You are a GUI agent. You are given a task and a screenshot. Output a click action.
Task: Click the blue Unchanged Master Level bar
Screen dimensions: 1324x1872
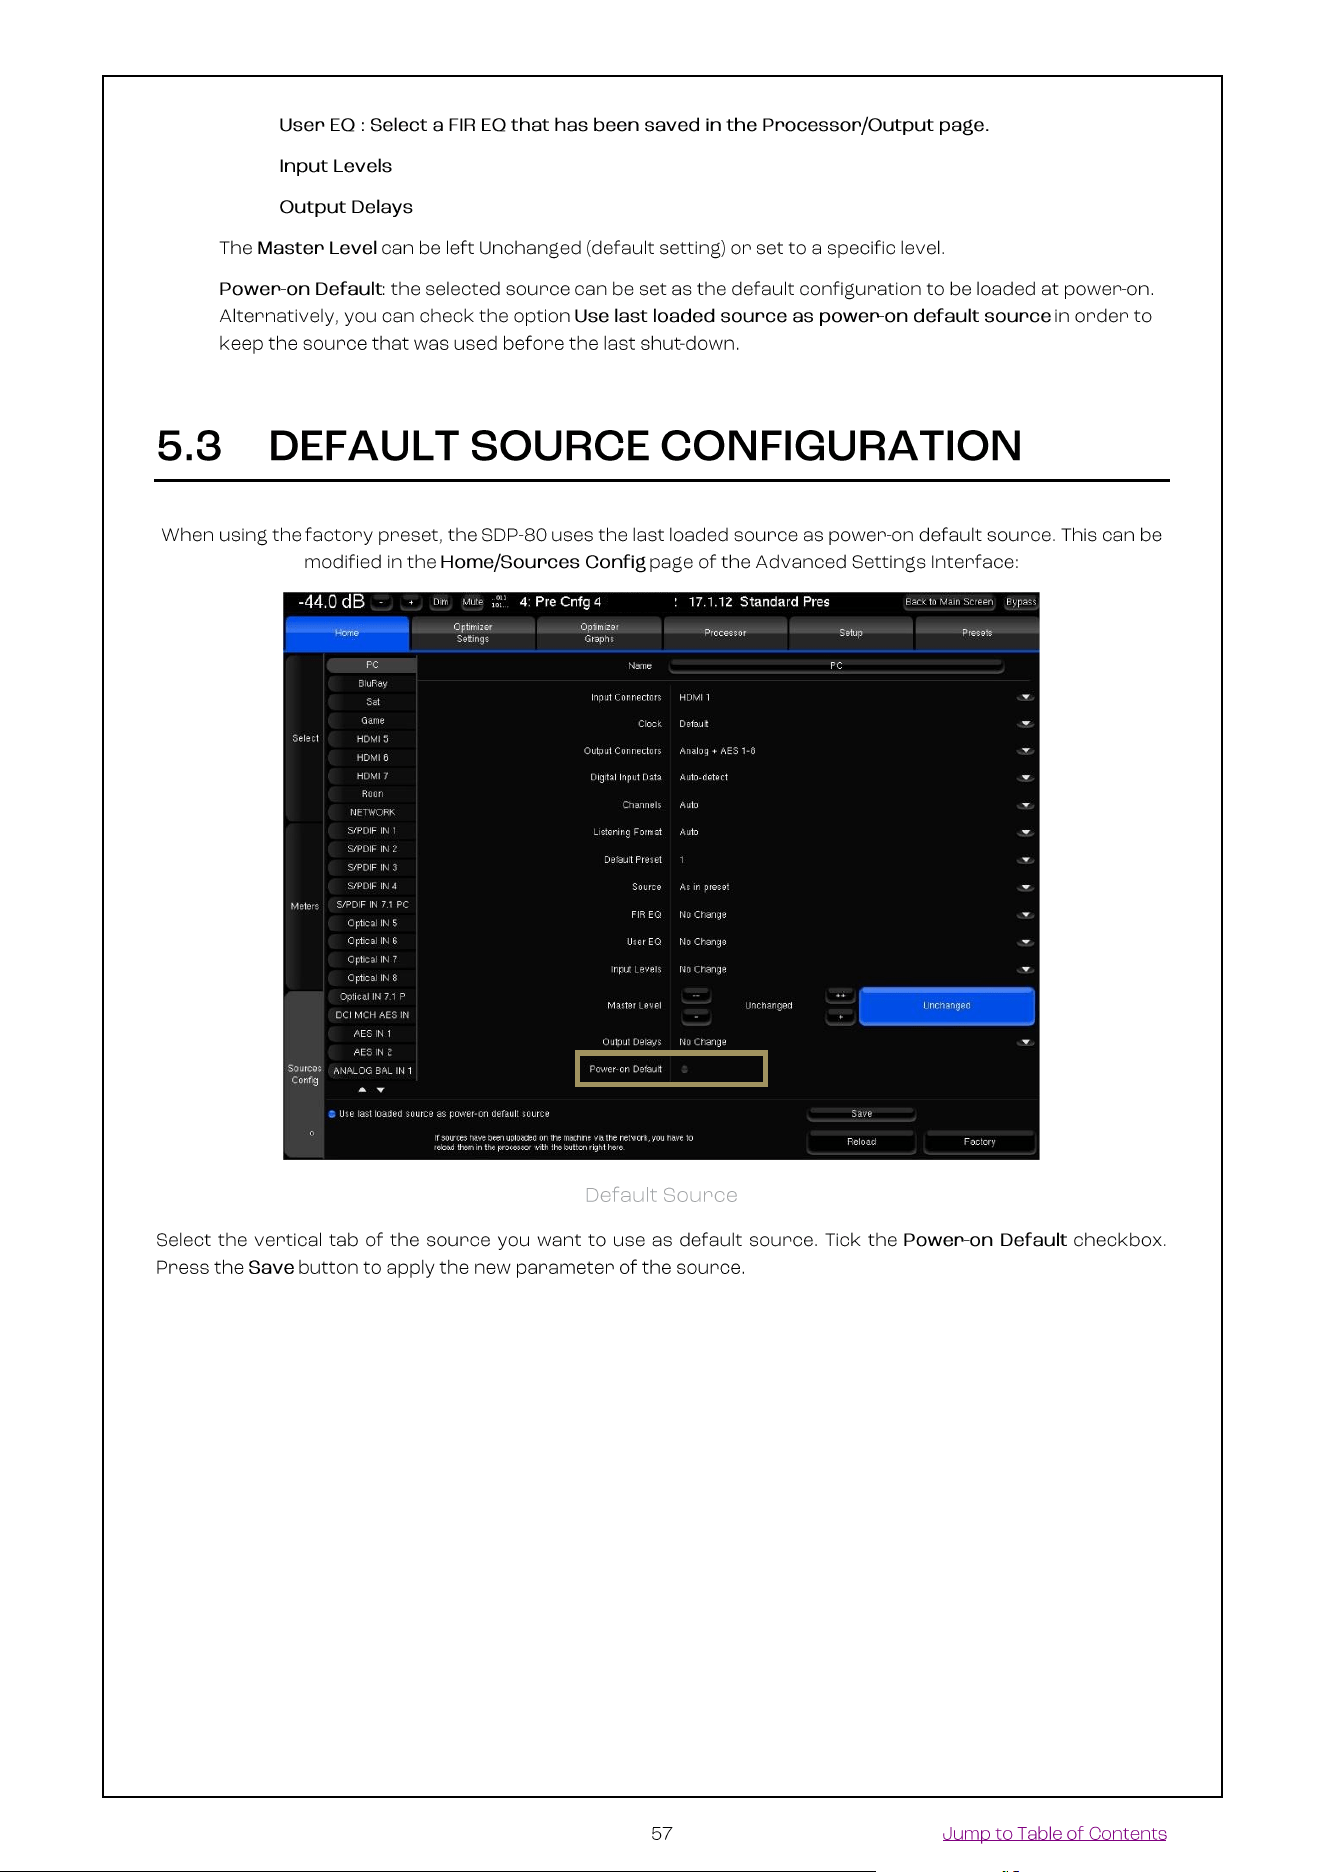946,1006
